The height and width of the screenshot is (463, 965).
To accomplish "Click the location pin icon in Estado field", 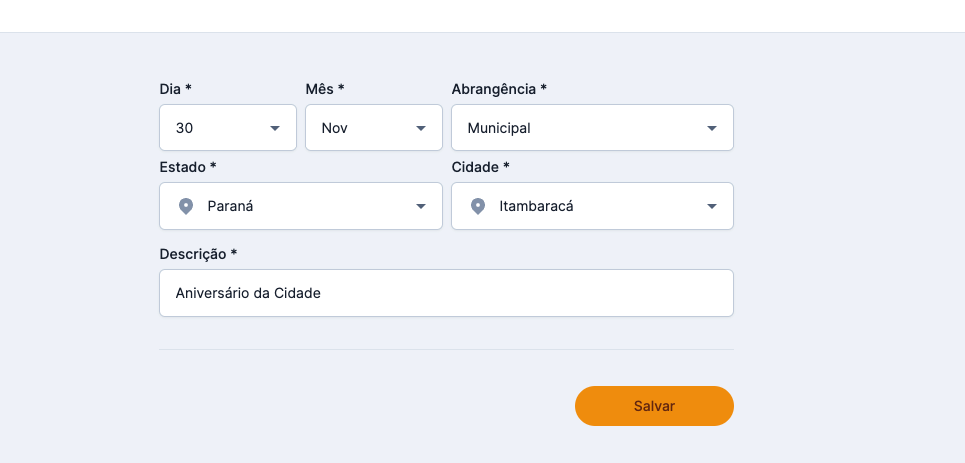I will coord(185,207).
